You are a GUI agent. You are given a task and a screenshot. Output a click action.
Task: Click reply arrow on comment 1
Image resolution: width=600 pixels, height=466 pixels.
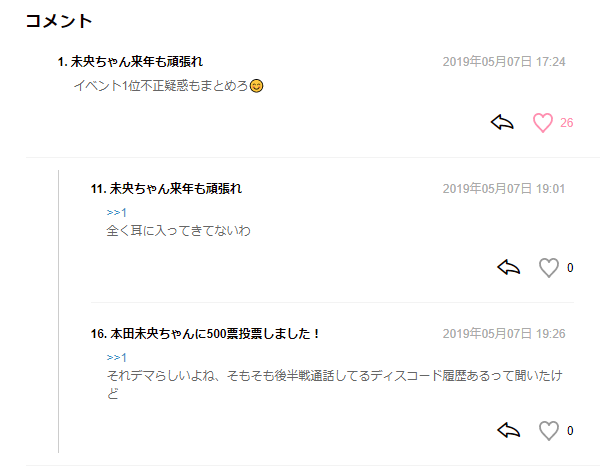pos(502,122)
